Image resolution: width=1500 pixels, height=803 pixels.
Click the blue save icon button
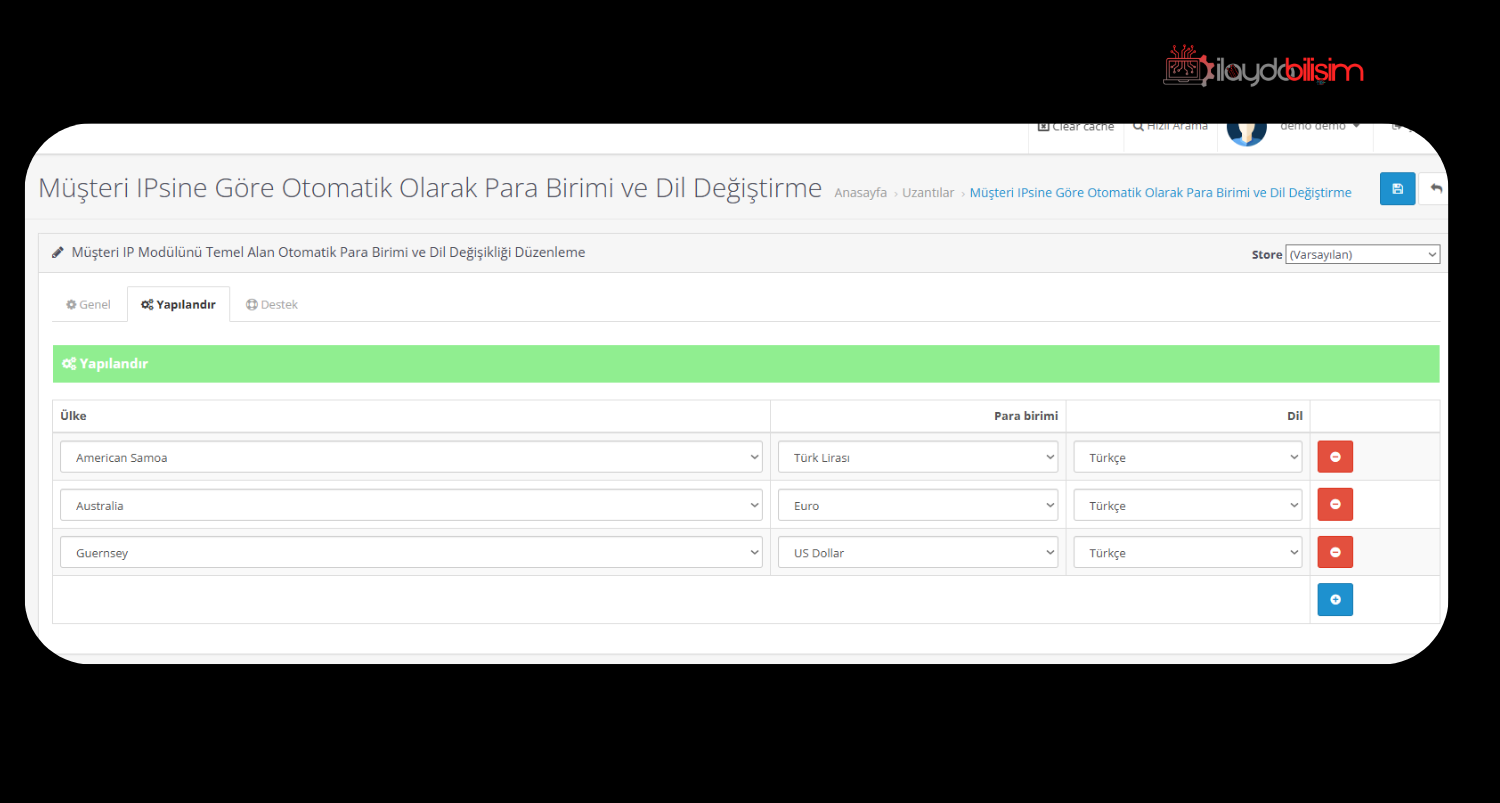coord(1397,188)
